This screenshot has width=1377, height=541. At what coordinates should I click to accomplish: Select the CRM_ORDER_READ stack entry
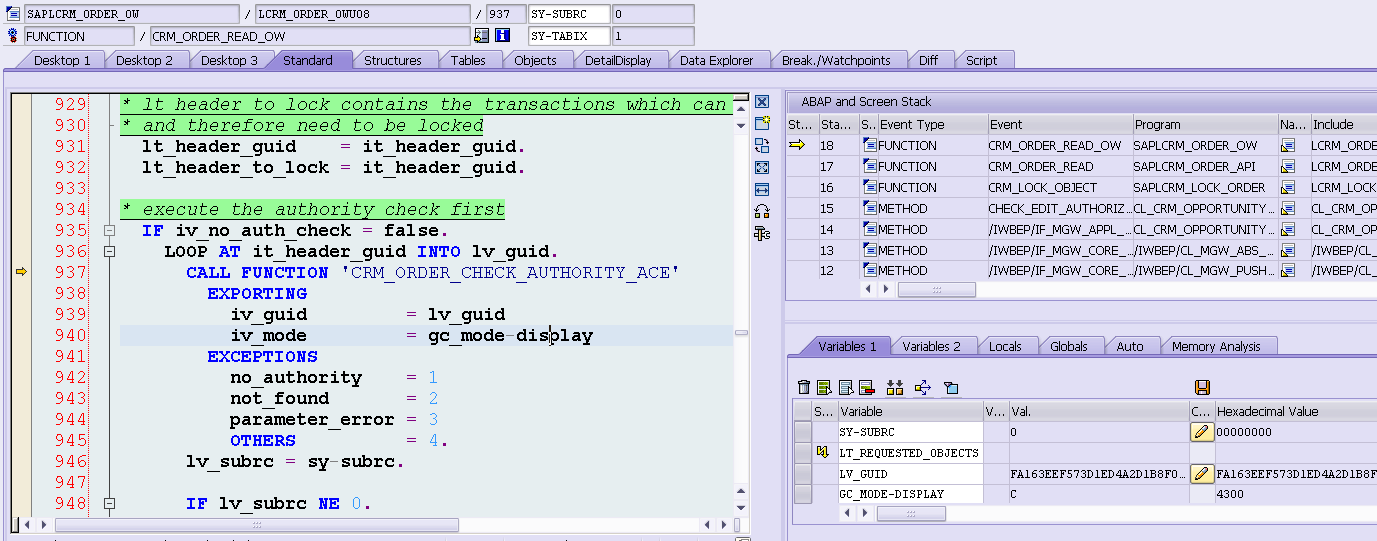1040,167
